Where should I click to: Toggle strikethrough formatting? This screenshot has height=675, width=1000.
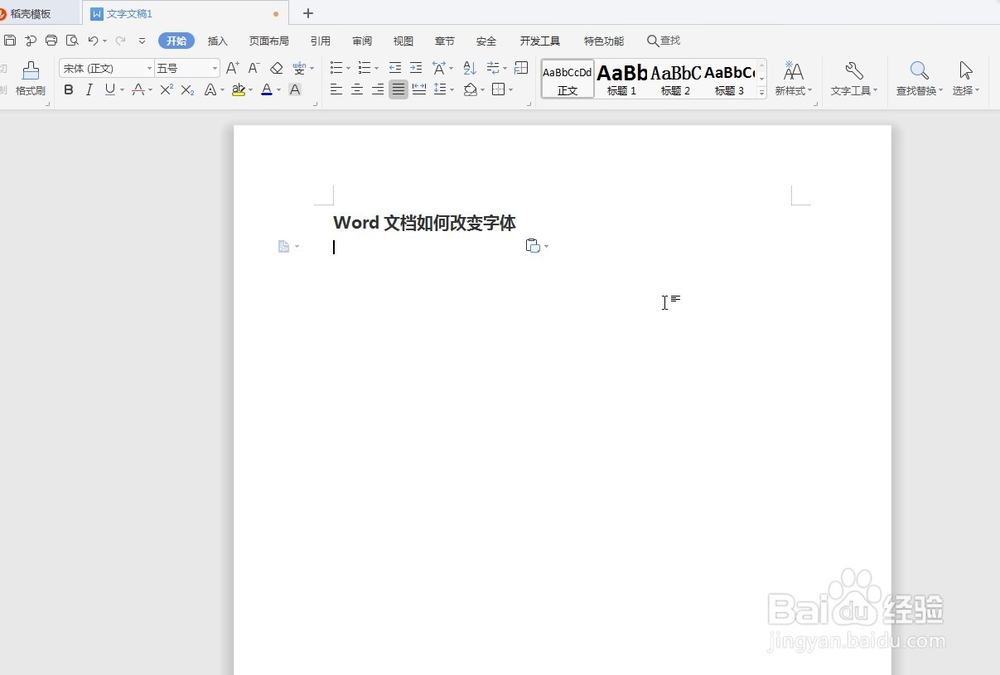click(x=138, y=90)
